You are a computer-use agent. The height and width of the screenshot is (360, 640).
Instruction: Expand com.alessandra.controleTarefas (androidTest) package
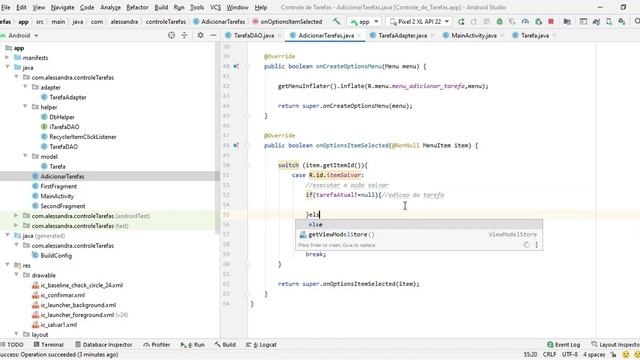16,216
